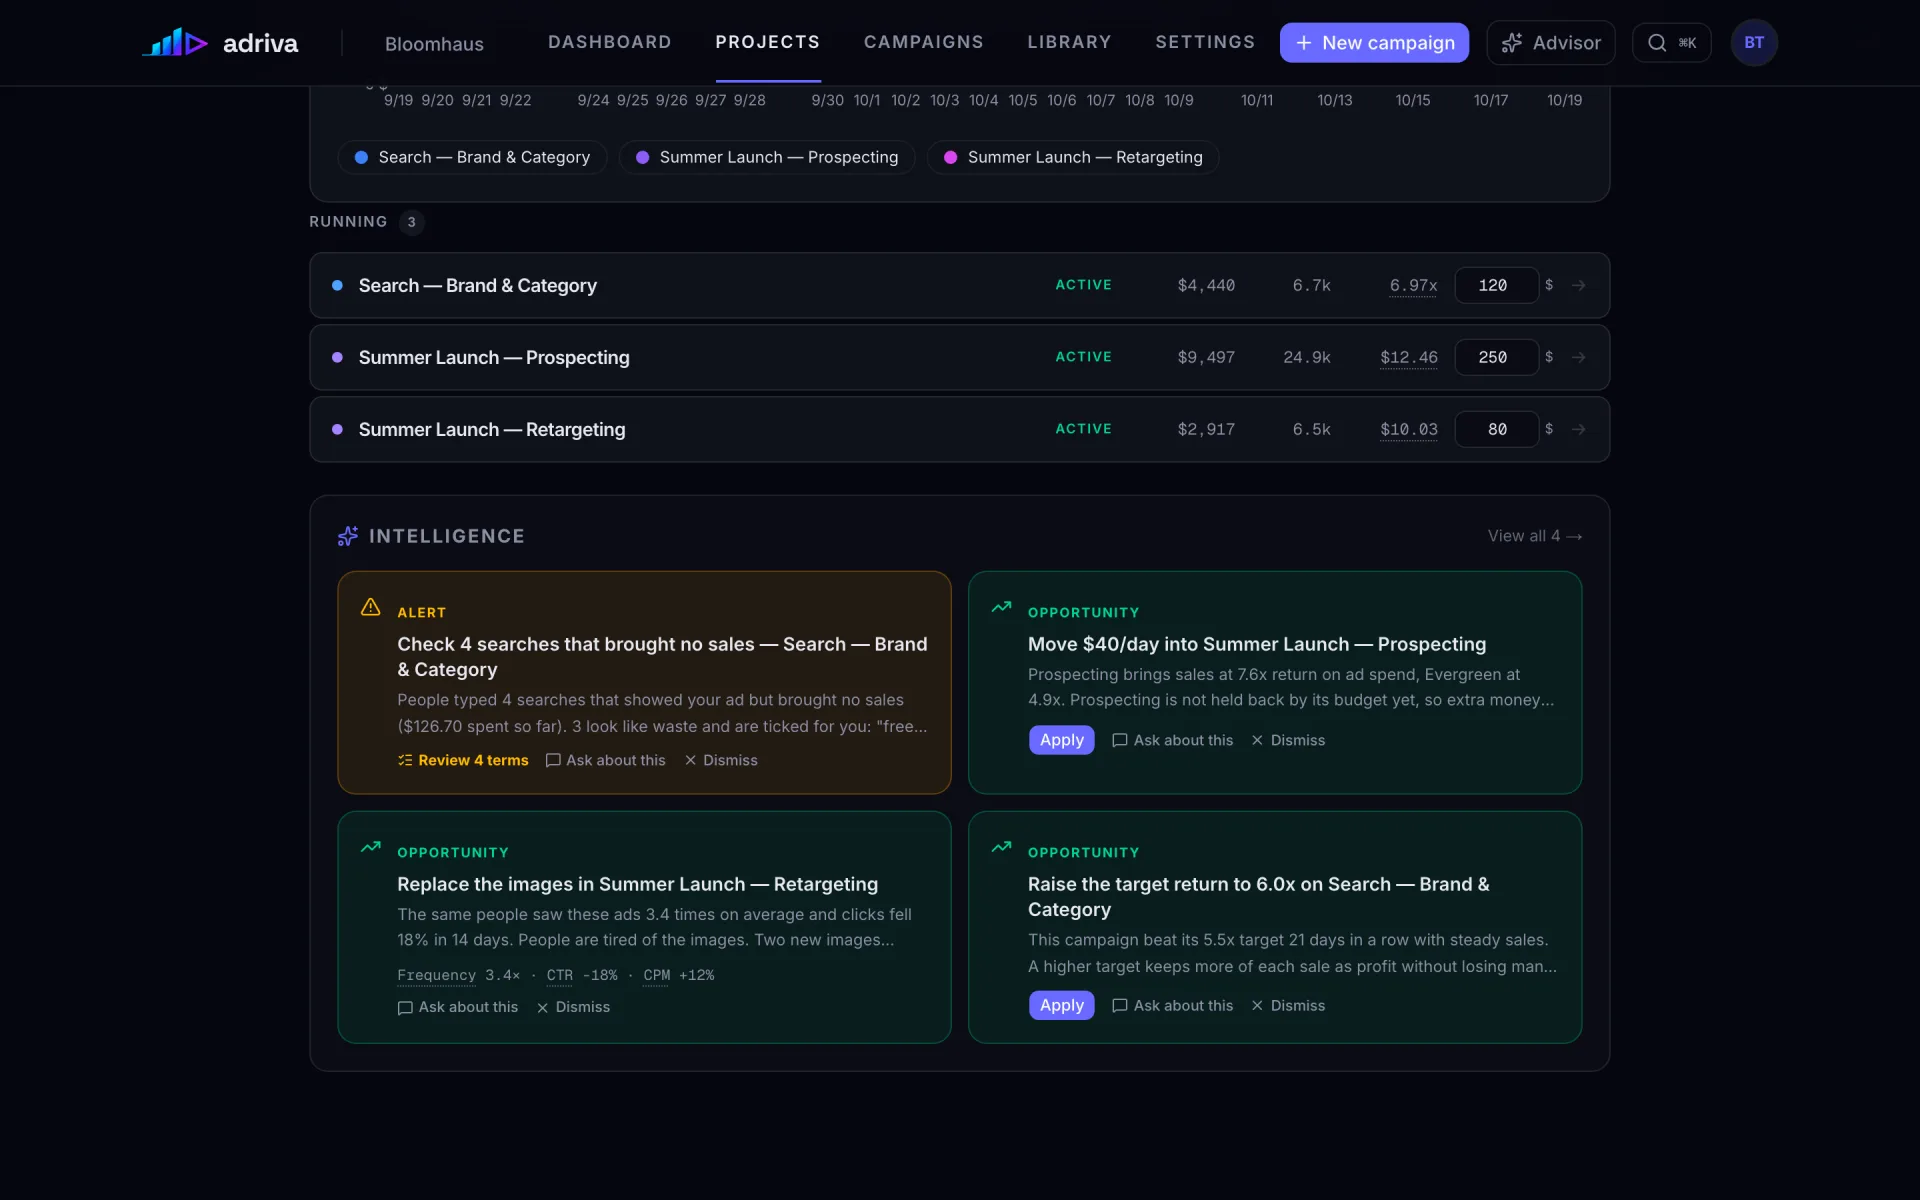This screenshot has width=1920, height=1200.
Task: Click the Intelligence sparkle icon
Action: [348, 536]
